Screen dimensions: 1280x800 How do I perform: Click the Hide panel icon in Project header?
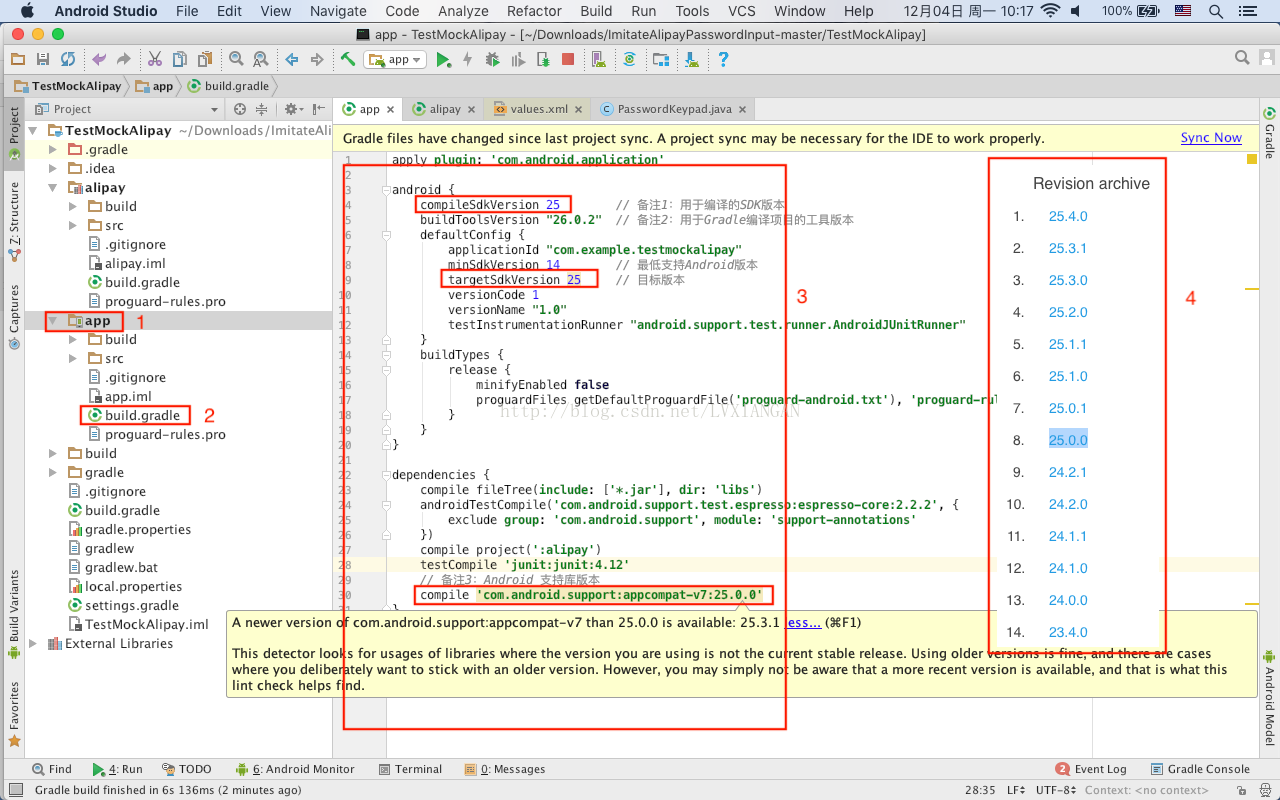[318, 109]
